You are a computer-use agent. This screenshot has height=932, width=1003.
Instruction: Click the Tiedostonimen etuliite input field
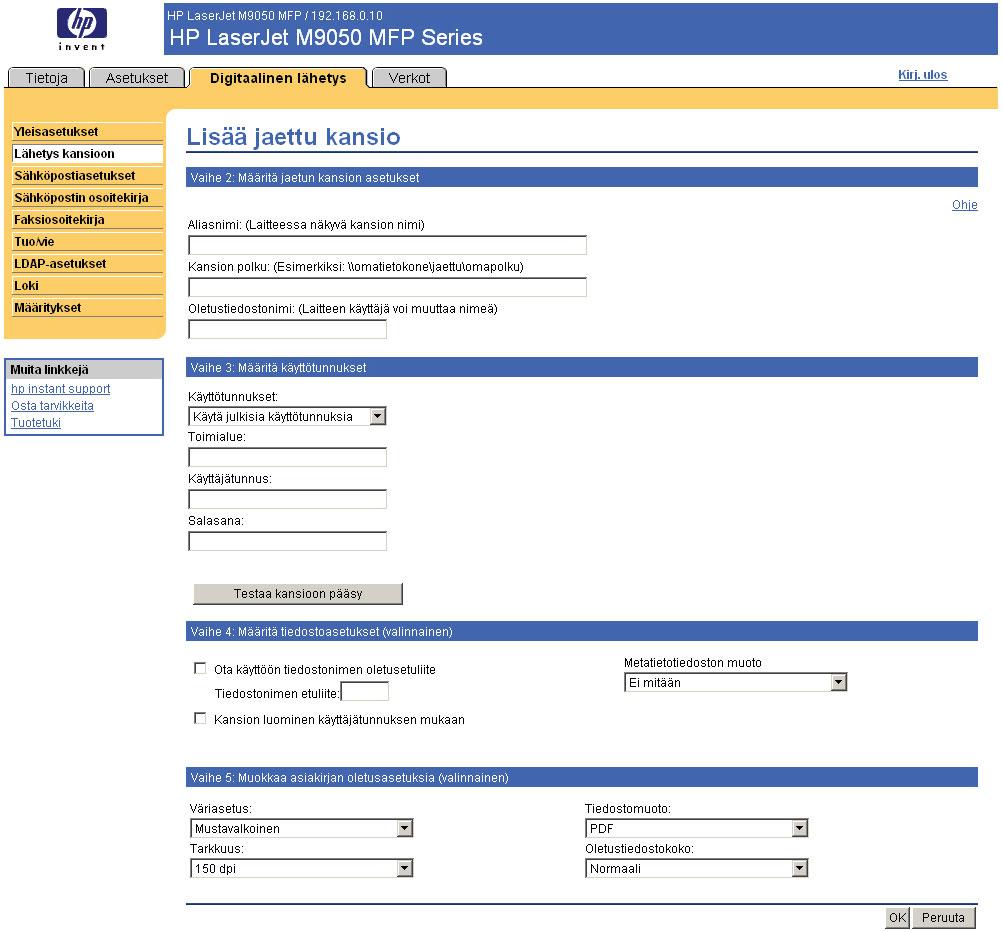tap(365, 691)
